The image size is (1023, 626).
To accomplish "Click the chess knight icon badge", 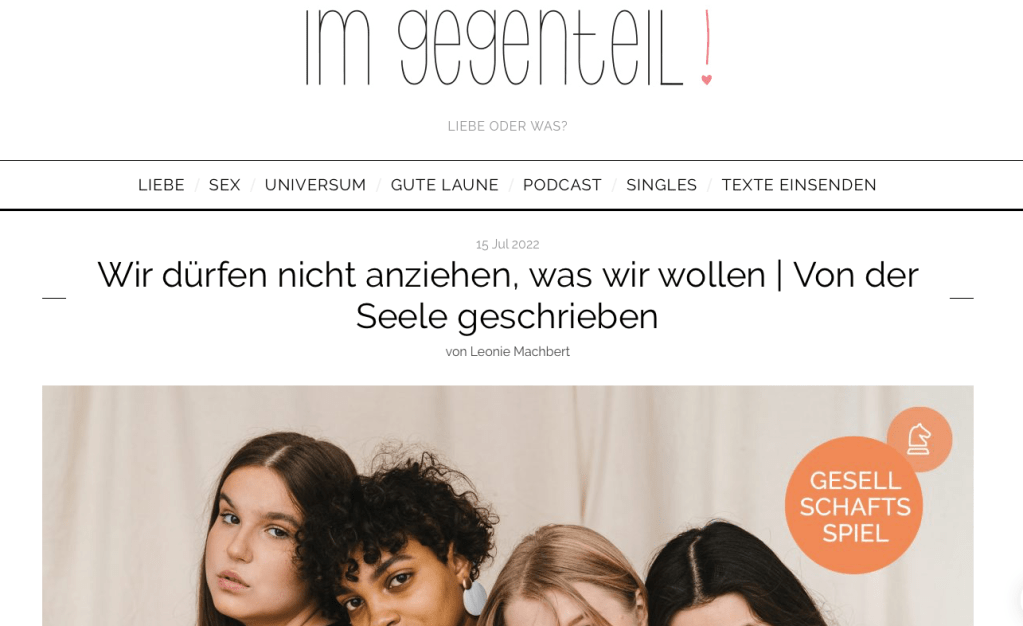I will (x=919, y=439).
